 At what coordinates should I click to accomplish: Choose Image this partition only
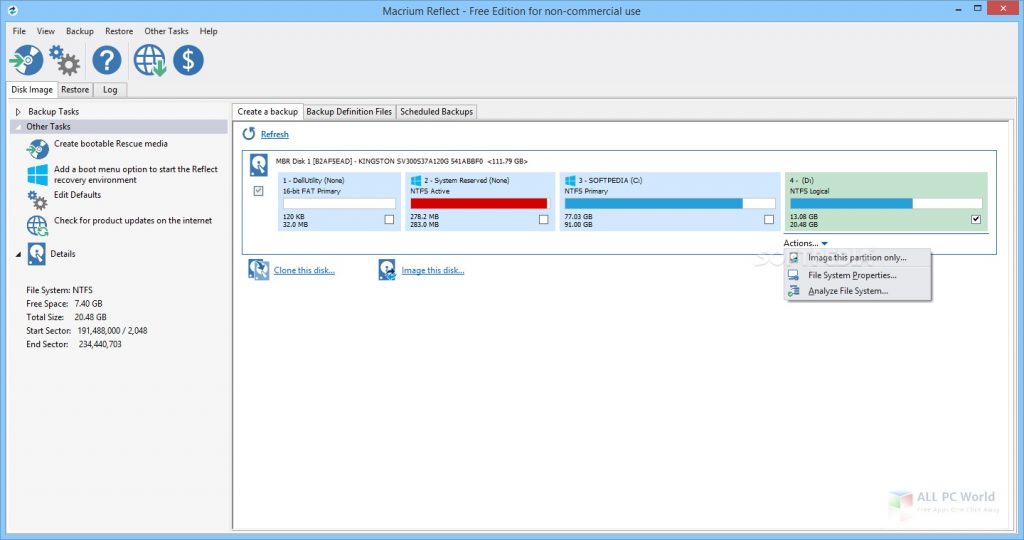[857, 258]
